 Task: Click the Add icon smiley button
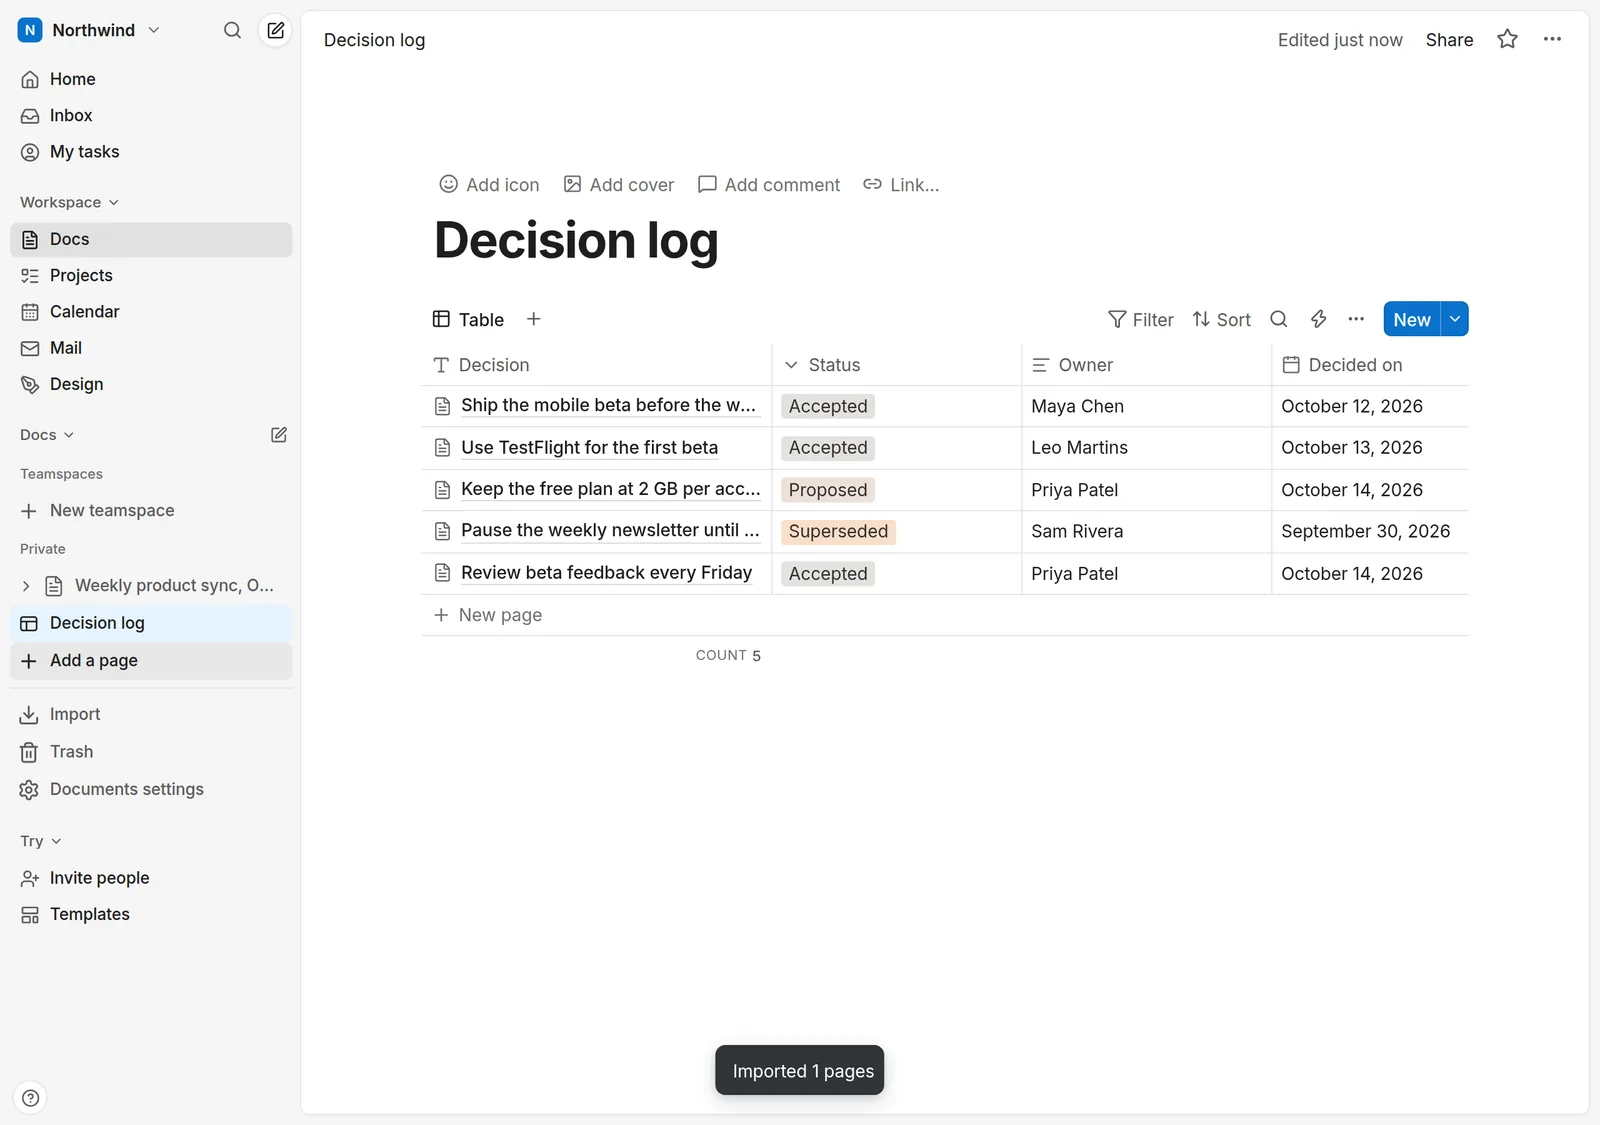coord(489,184)
